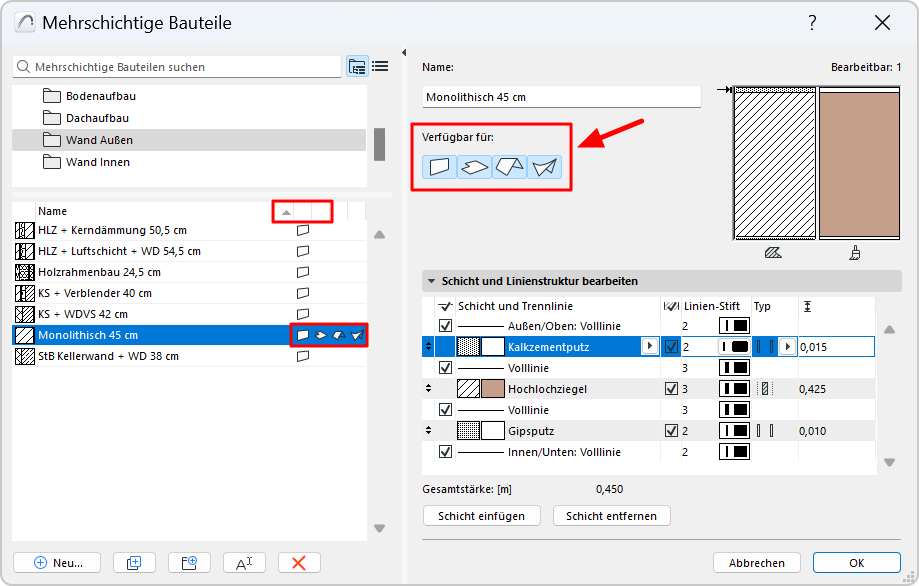The width and height of the screenshot is (919, 586).
Task: Toggle Volllinie checkbox below Kalkzementputz
Action: (445, 368)
